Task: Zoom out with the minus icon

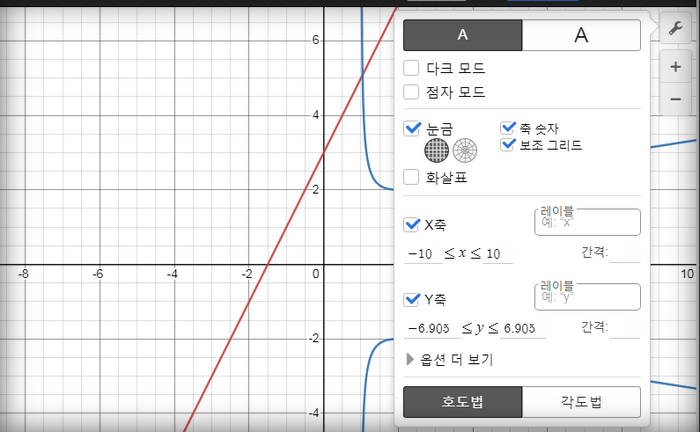Action: click(675, 99)
